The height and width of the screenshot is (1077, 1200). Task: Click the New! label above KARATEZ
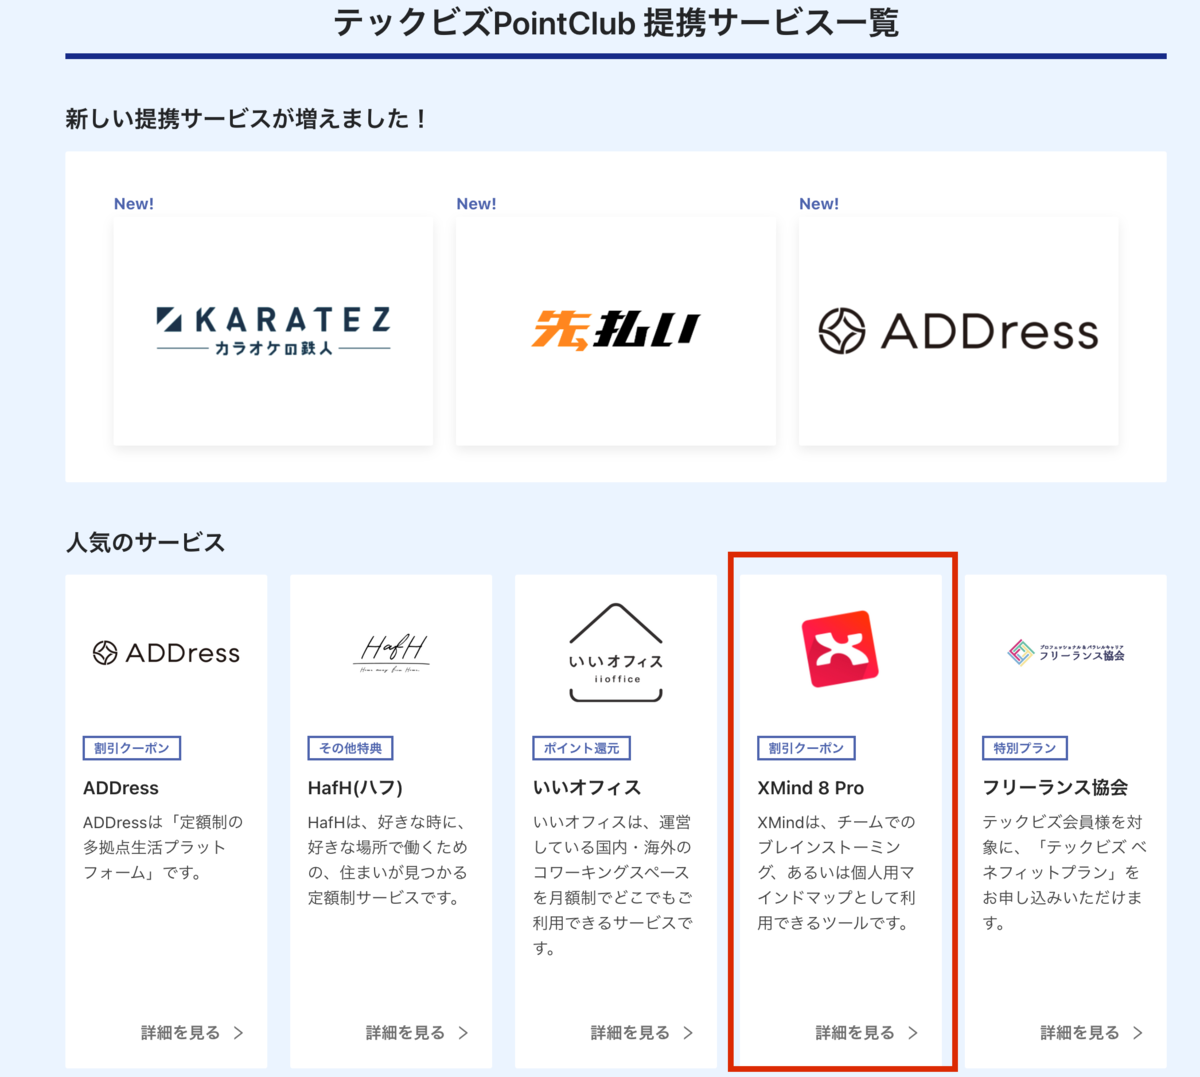click(x=134, y=204)
